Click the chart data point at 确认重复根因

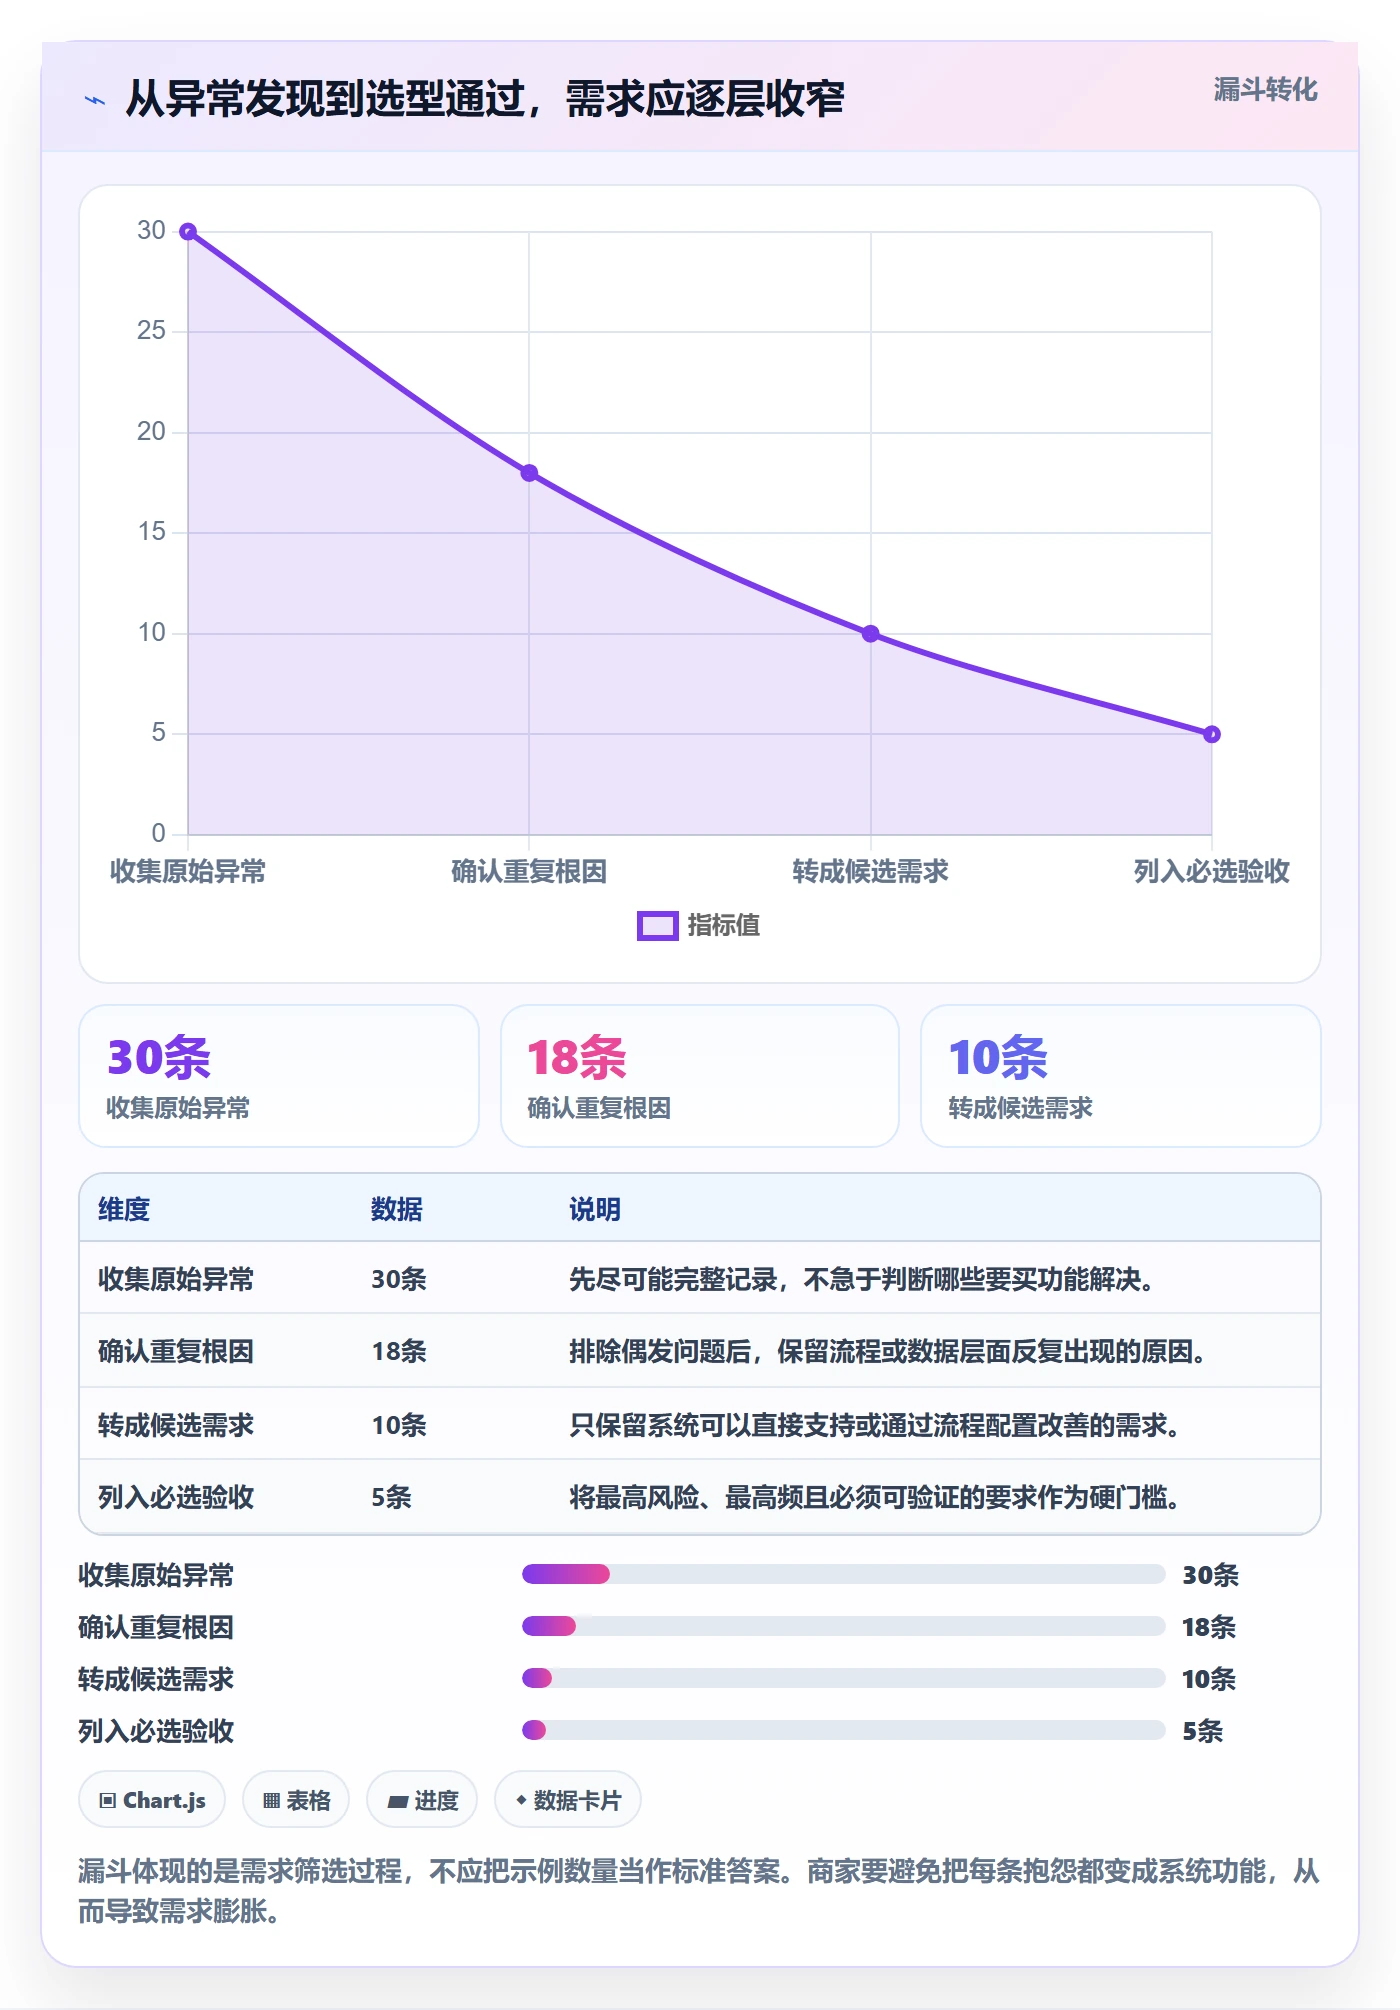tap(529, 473)
